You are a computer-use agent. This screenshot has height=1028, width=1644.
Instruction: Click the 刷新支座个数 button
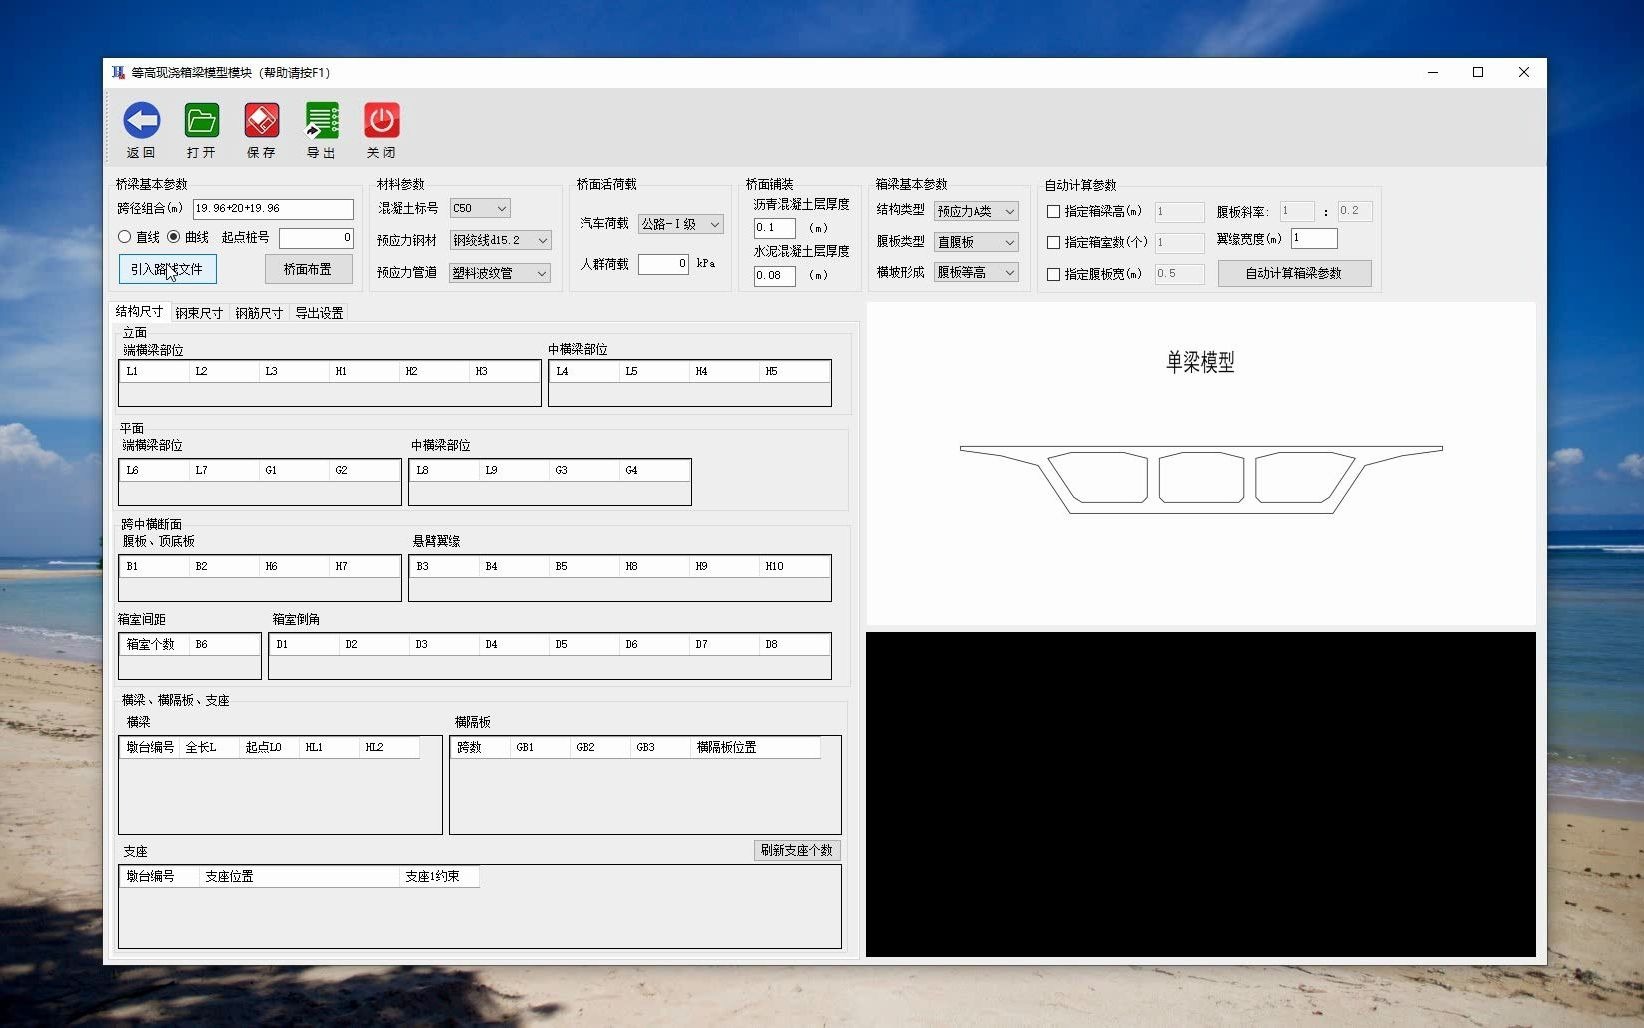click(797, 850)
